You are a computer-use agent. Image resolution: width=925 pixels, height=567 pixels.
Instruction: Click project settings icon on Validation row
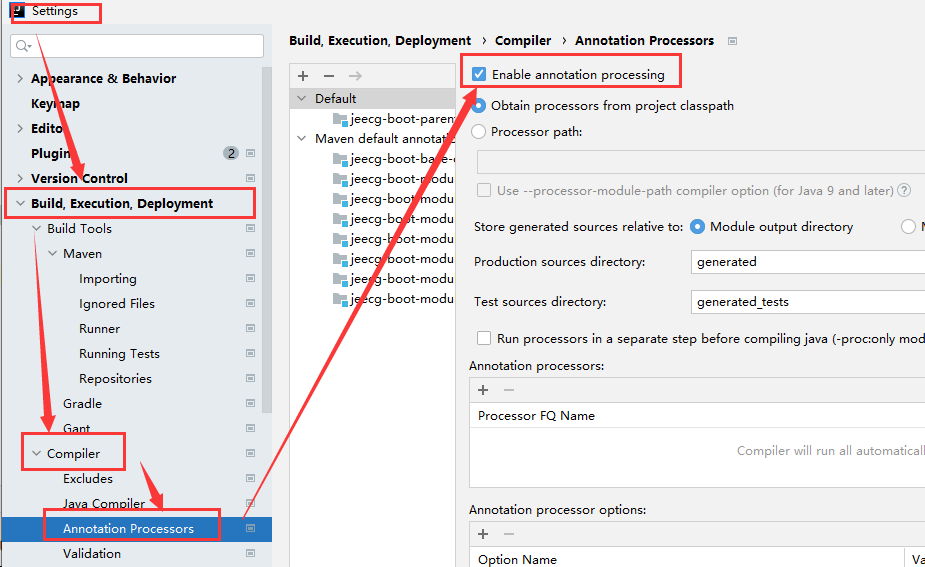click(x=251, y=553)
